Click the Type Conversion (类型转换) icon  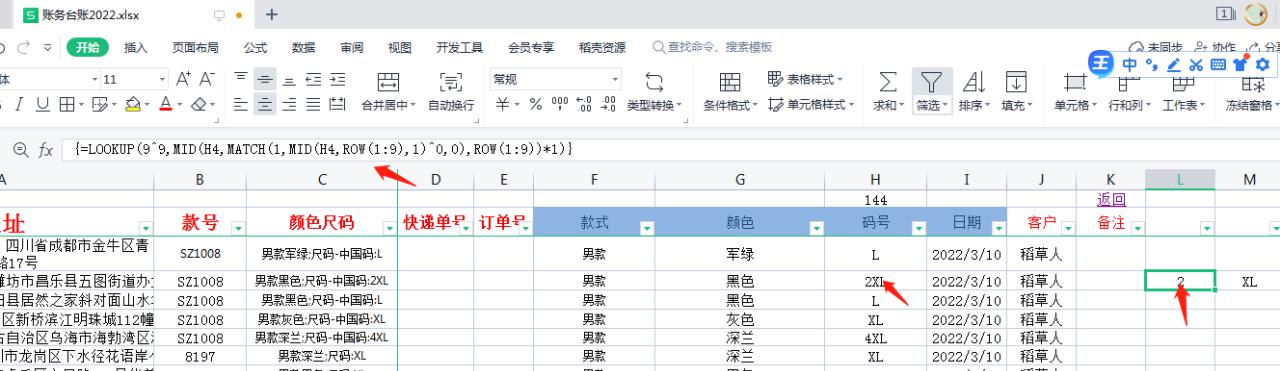[x=654, y=82]
